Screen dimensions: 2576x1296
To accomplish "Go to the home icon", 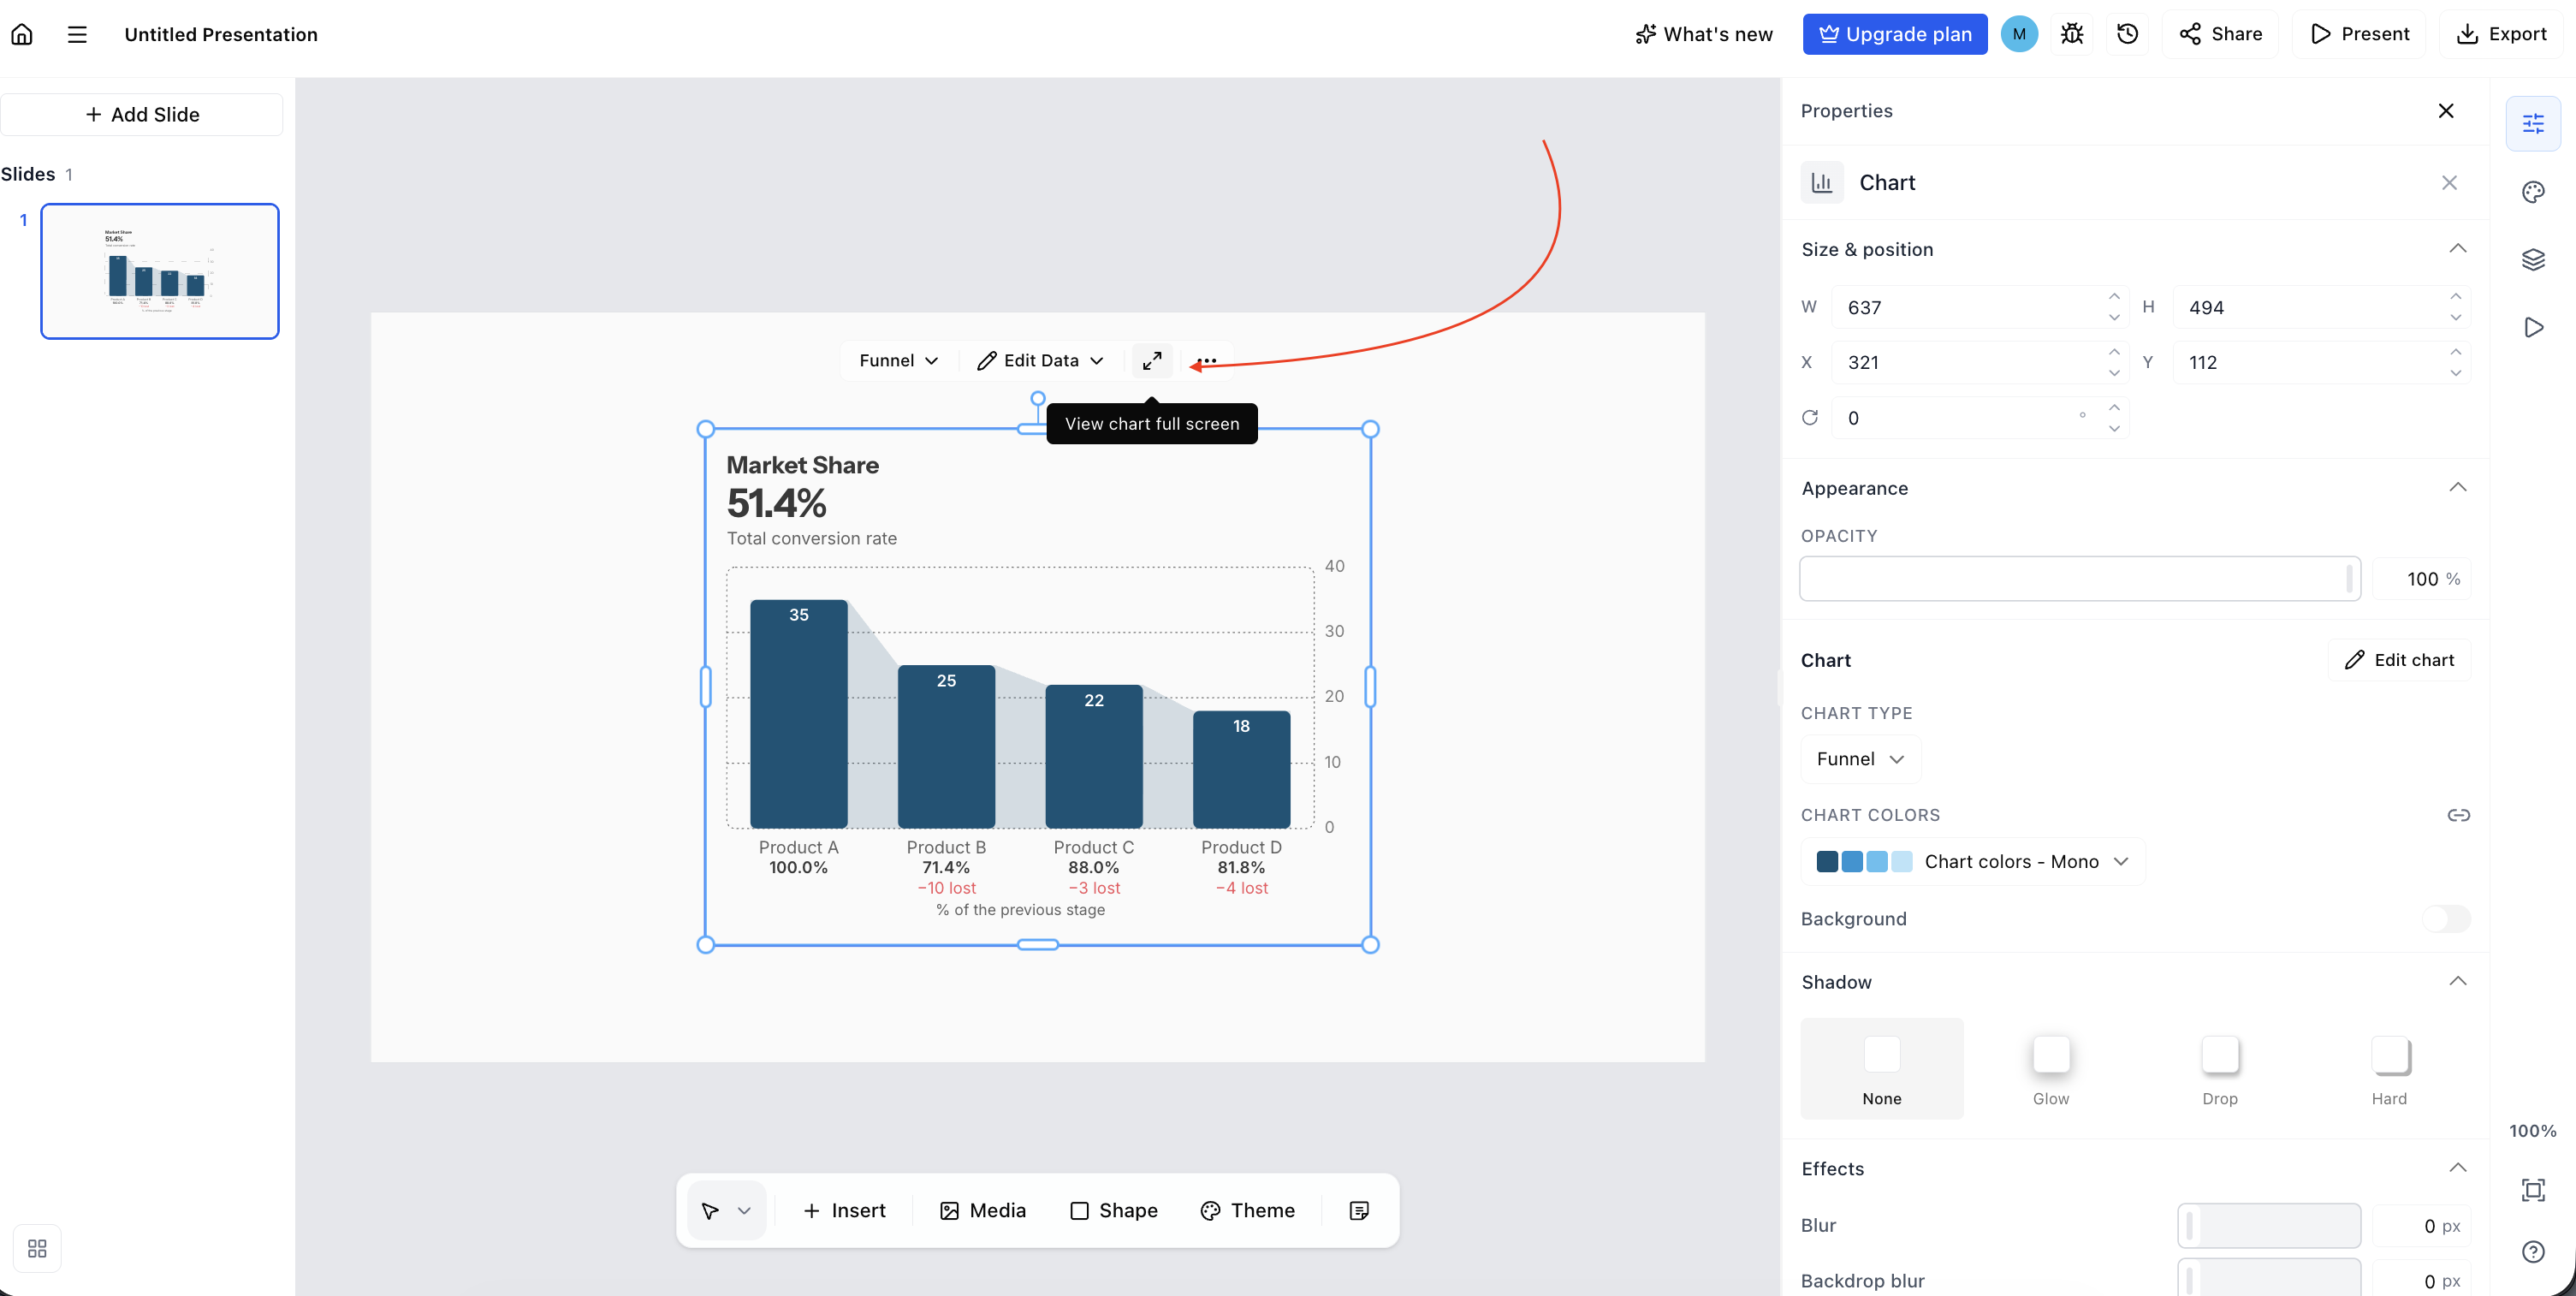I will (x=22, y=34).
